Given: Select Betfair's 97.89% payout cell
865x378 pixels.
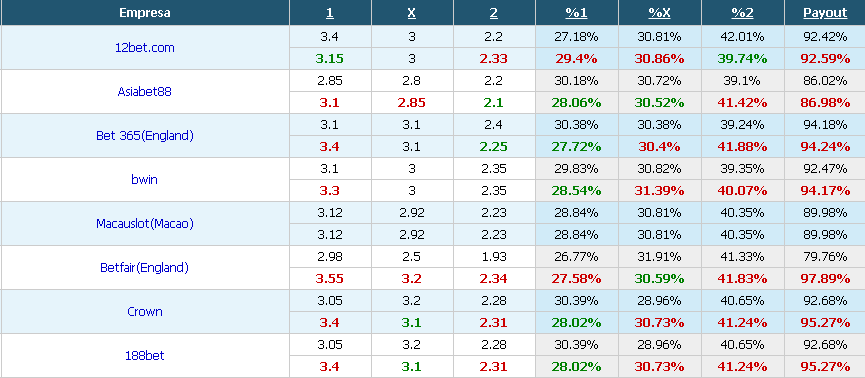Looking at the screenshot, I should click(825, 279).
